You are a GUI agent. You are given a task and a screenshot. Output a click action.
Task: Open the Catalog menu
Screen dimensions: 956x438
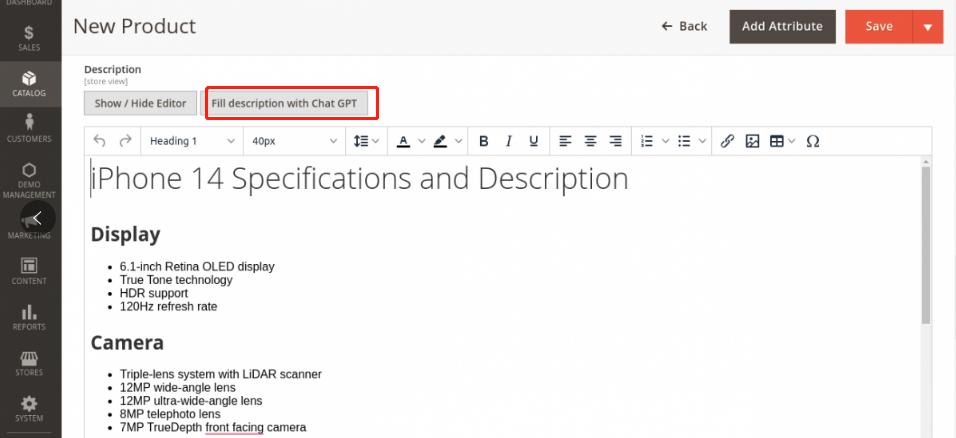tap(29, 84)
